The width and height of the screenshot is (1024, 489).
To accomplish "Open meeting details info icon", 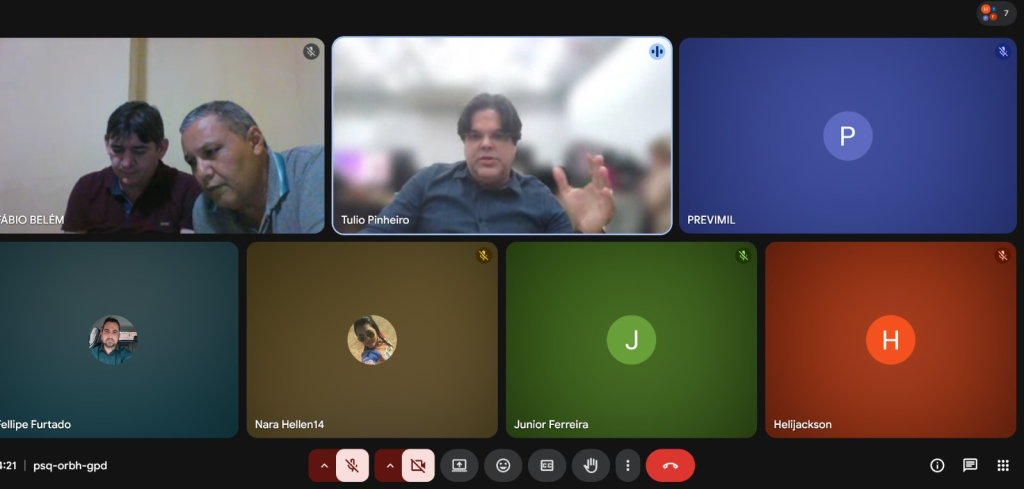I will click(937, 465).
